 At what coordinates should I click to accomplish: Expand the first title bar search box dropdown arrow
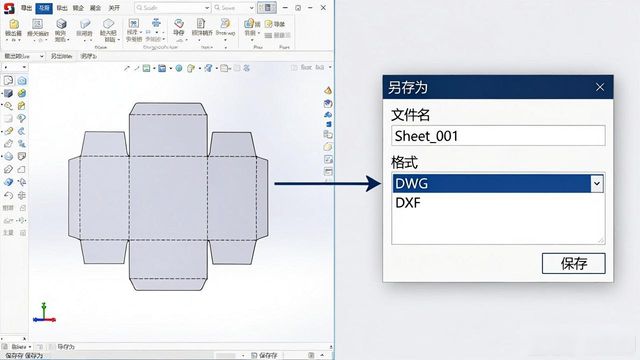[x=207, y=8]
